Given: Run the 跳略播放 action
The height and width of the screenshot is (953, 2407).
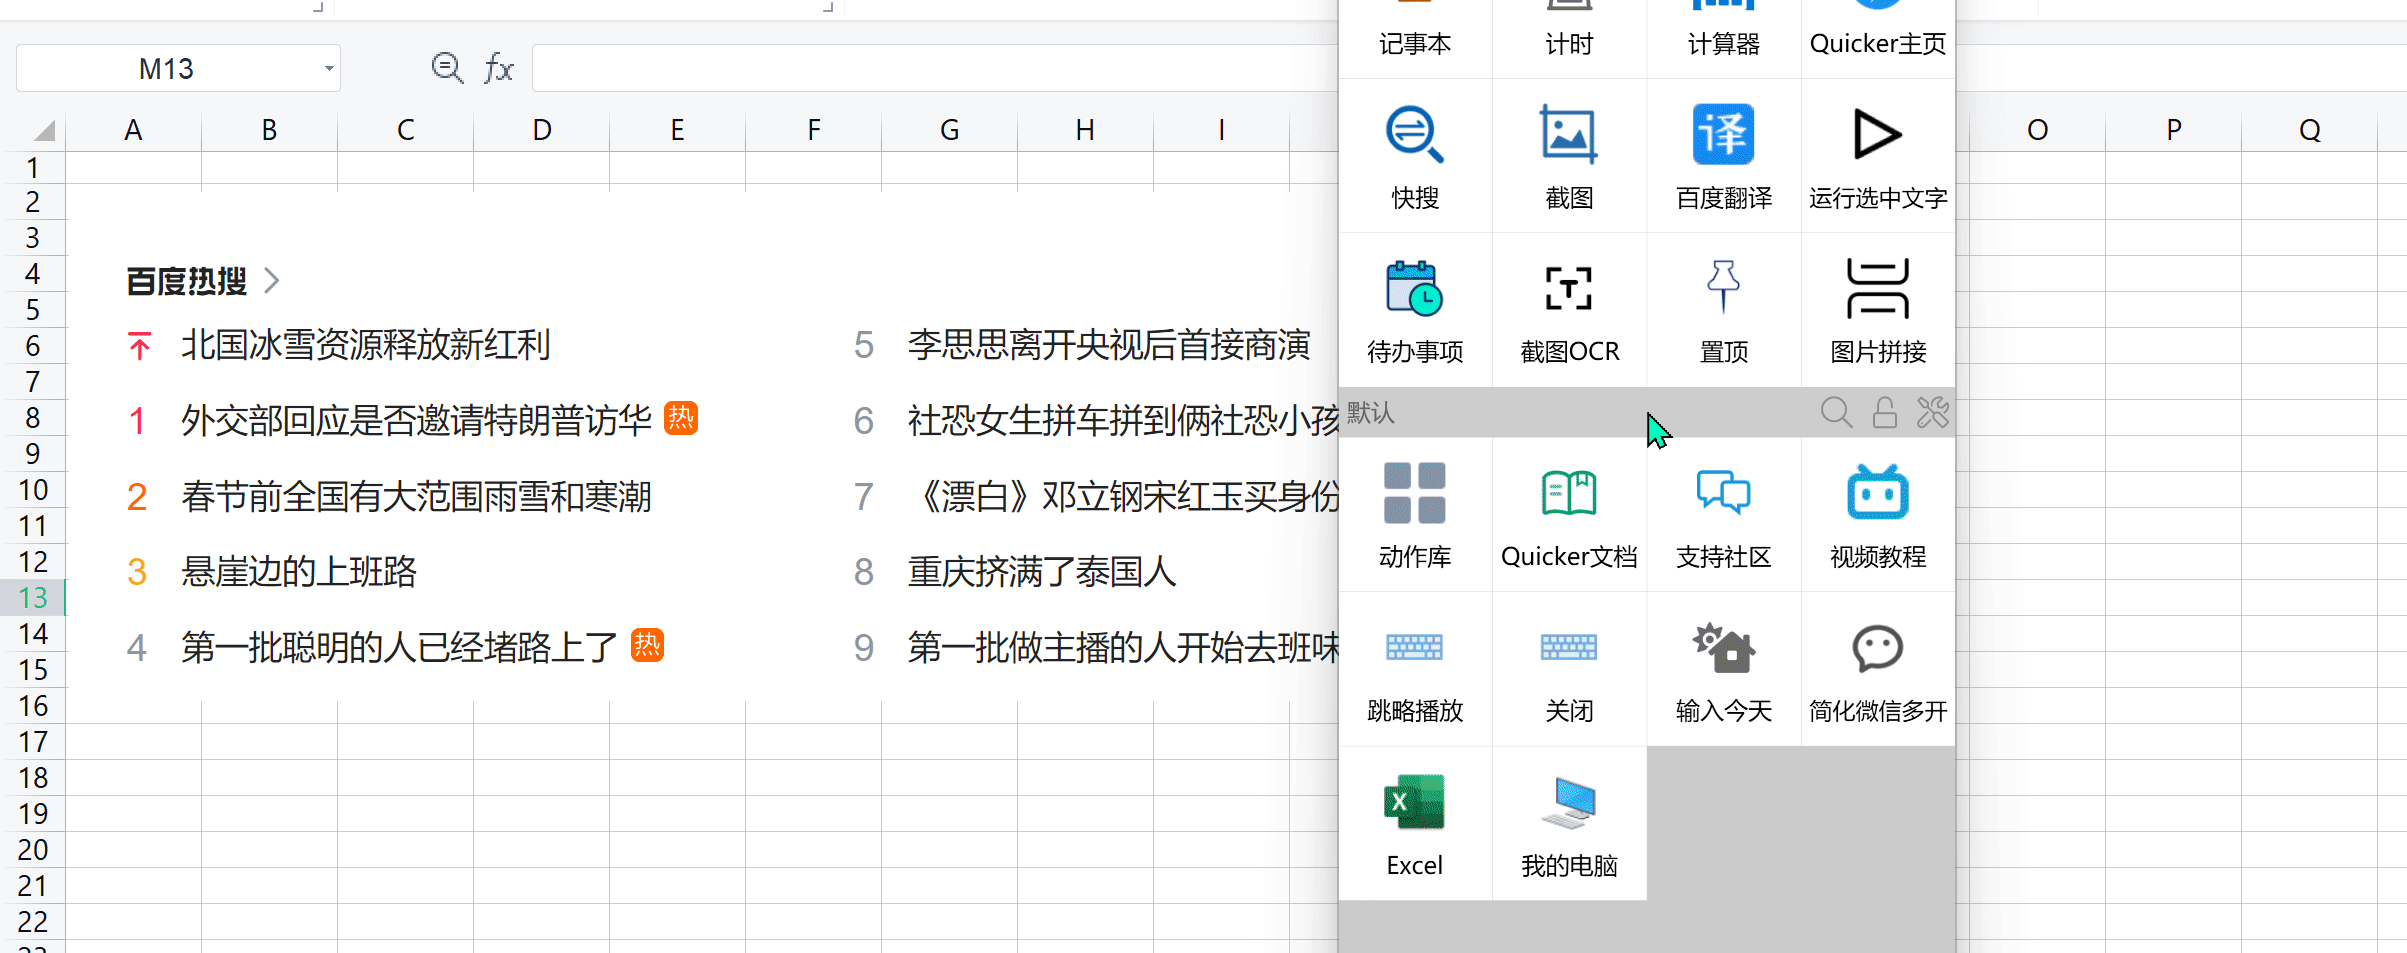Looking at the screenshot, I should (1415, 668).
